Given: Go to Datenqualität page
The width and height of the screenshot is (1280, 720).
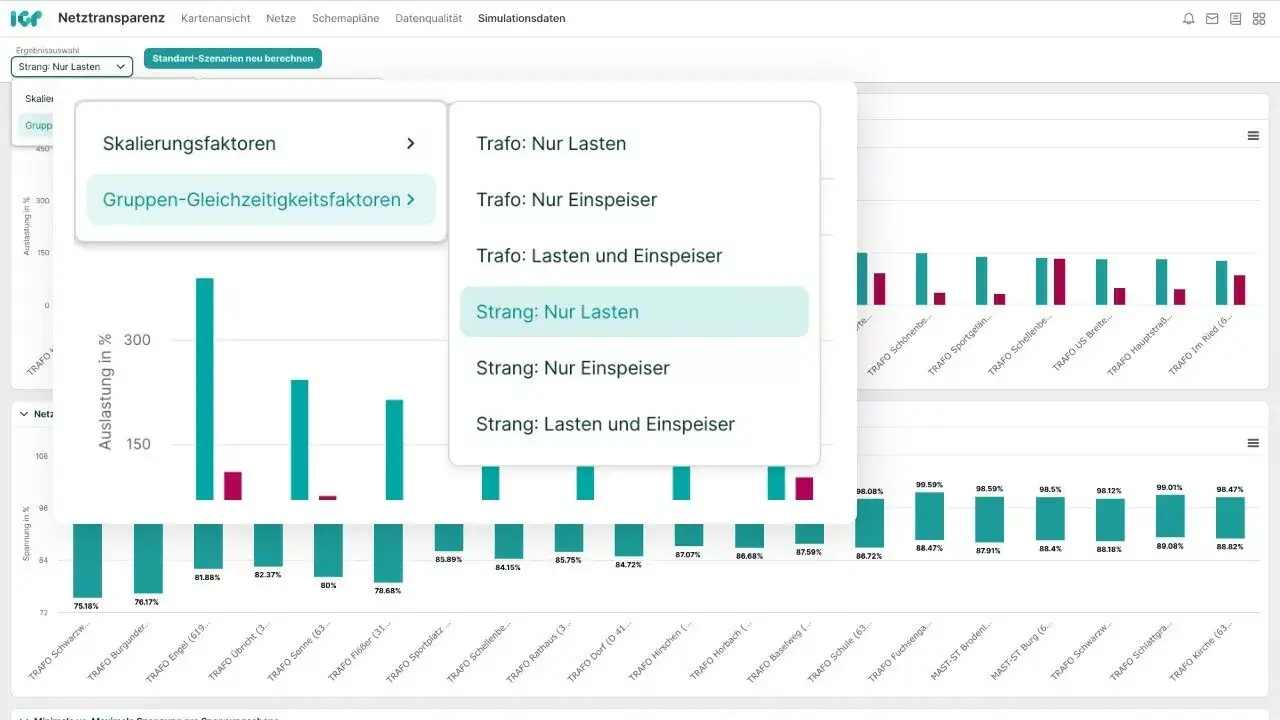Looking at the screenshot, I should point(428,18).
